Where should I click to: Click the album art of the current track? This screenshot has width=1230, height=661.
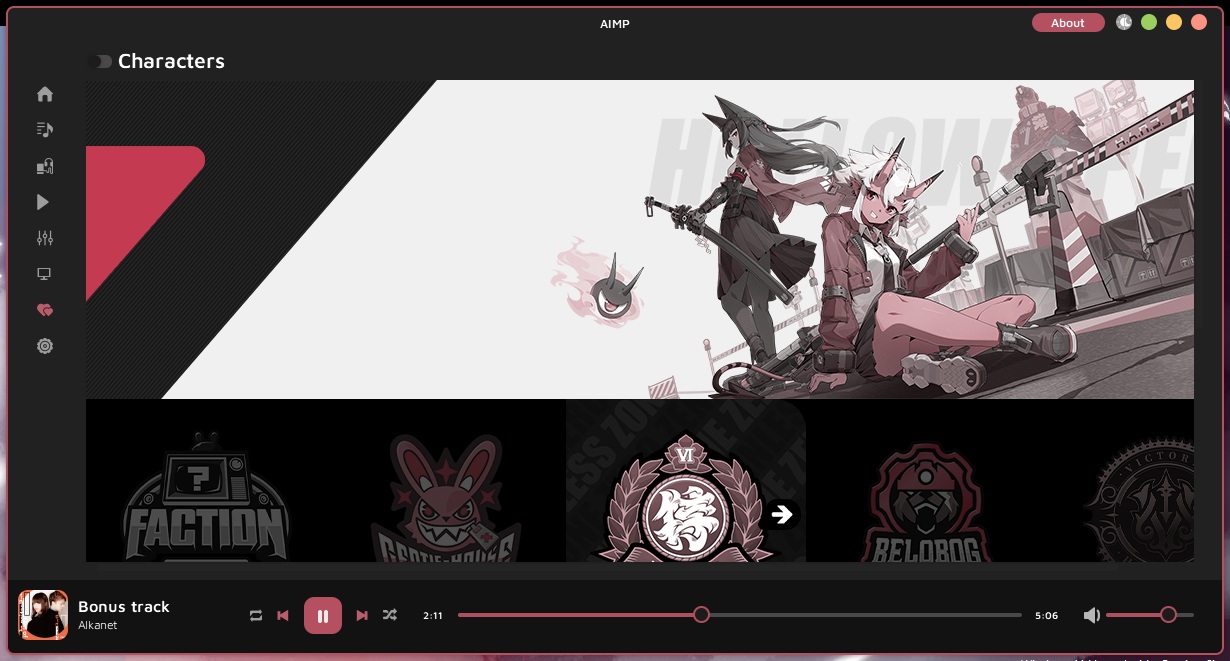click(43, 615)
